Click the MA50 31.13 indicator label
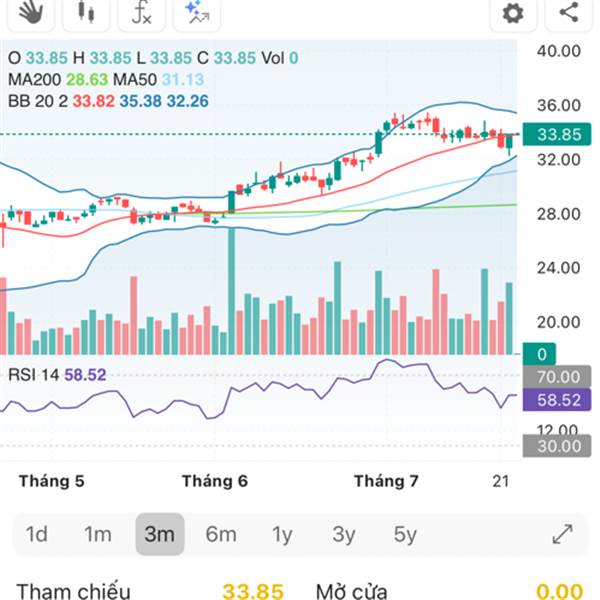Viewport: 600px width, 600px height. pyautogui.click(x=158, y=80)
